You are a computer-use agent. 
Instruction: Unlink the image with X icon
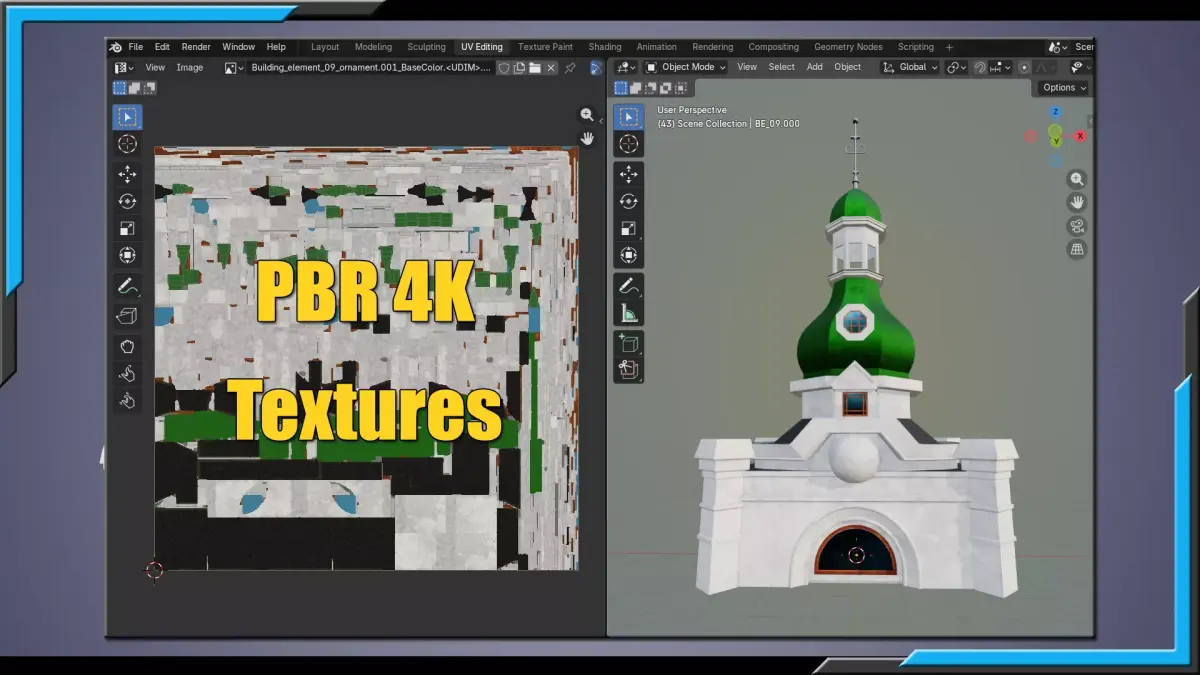550,68
